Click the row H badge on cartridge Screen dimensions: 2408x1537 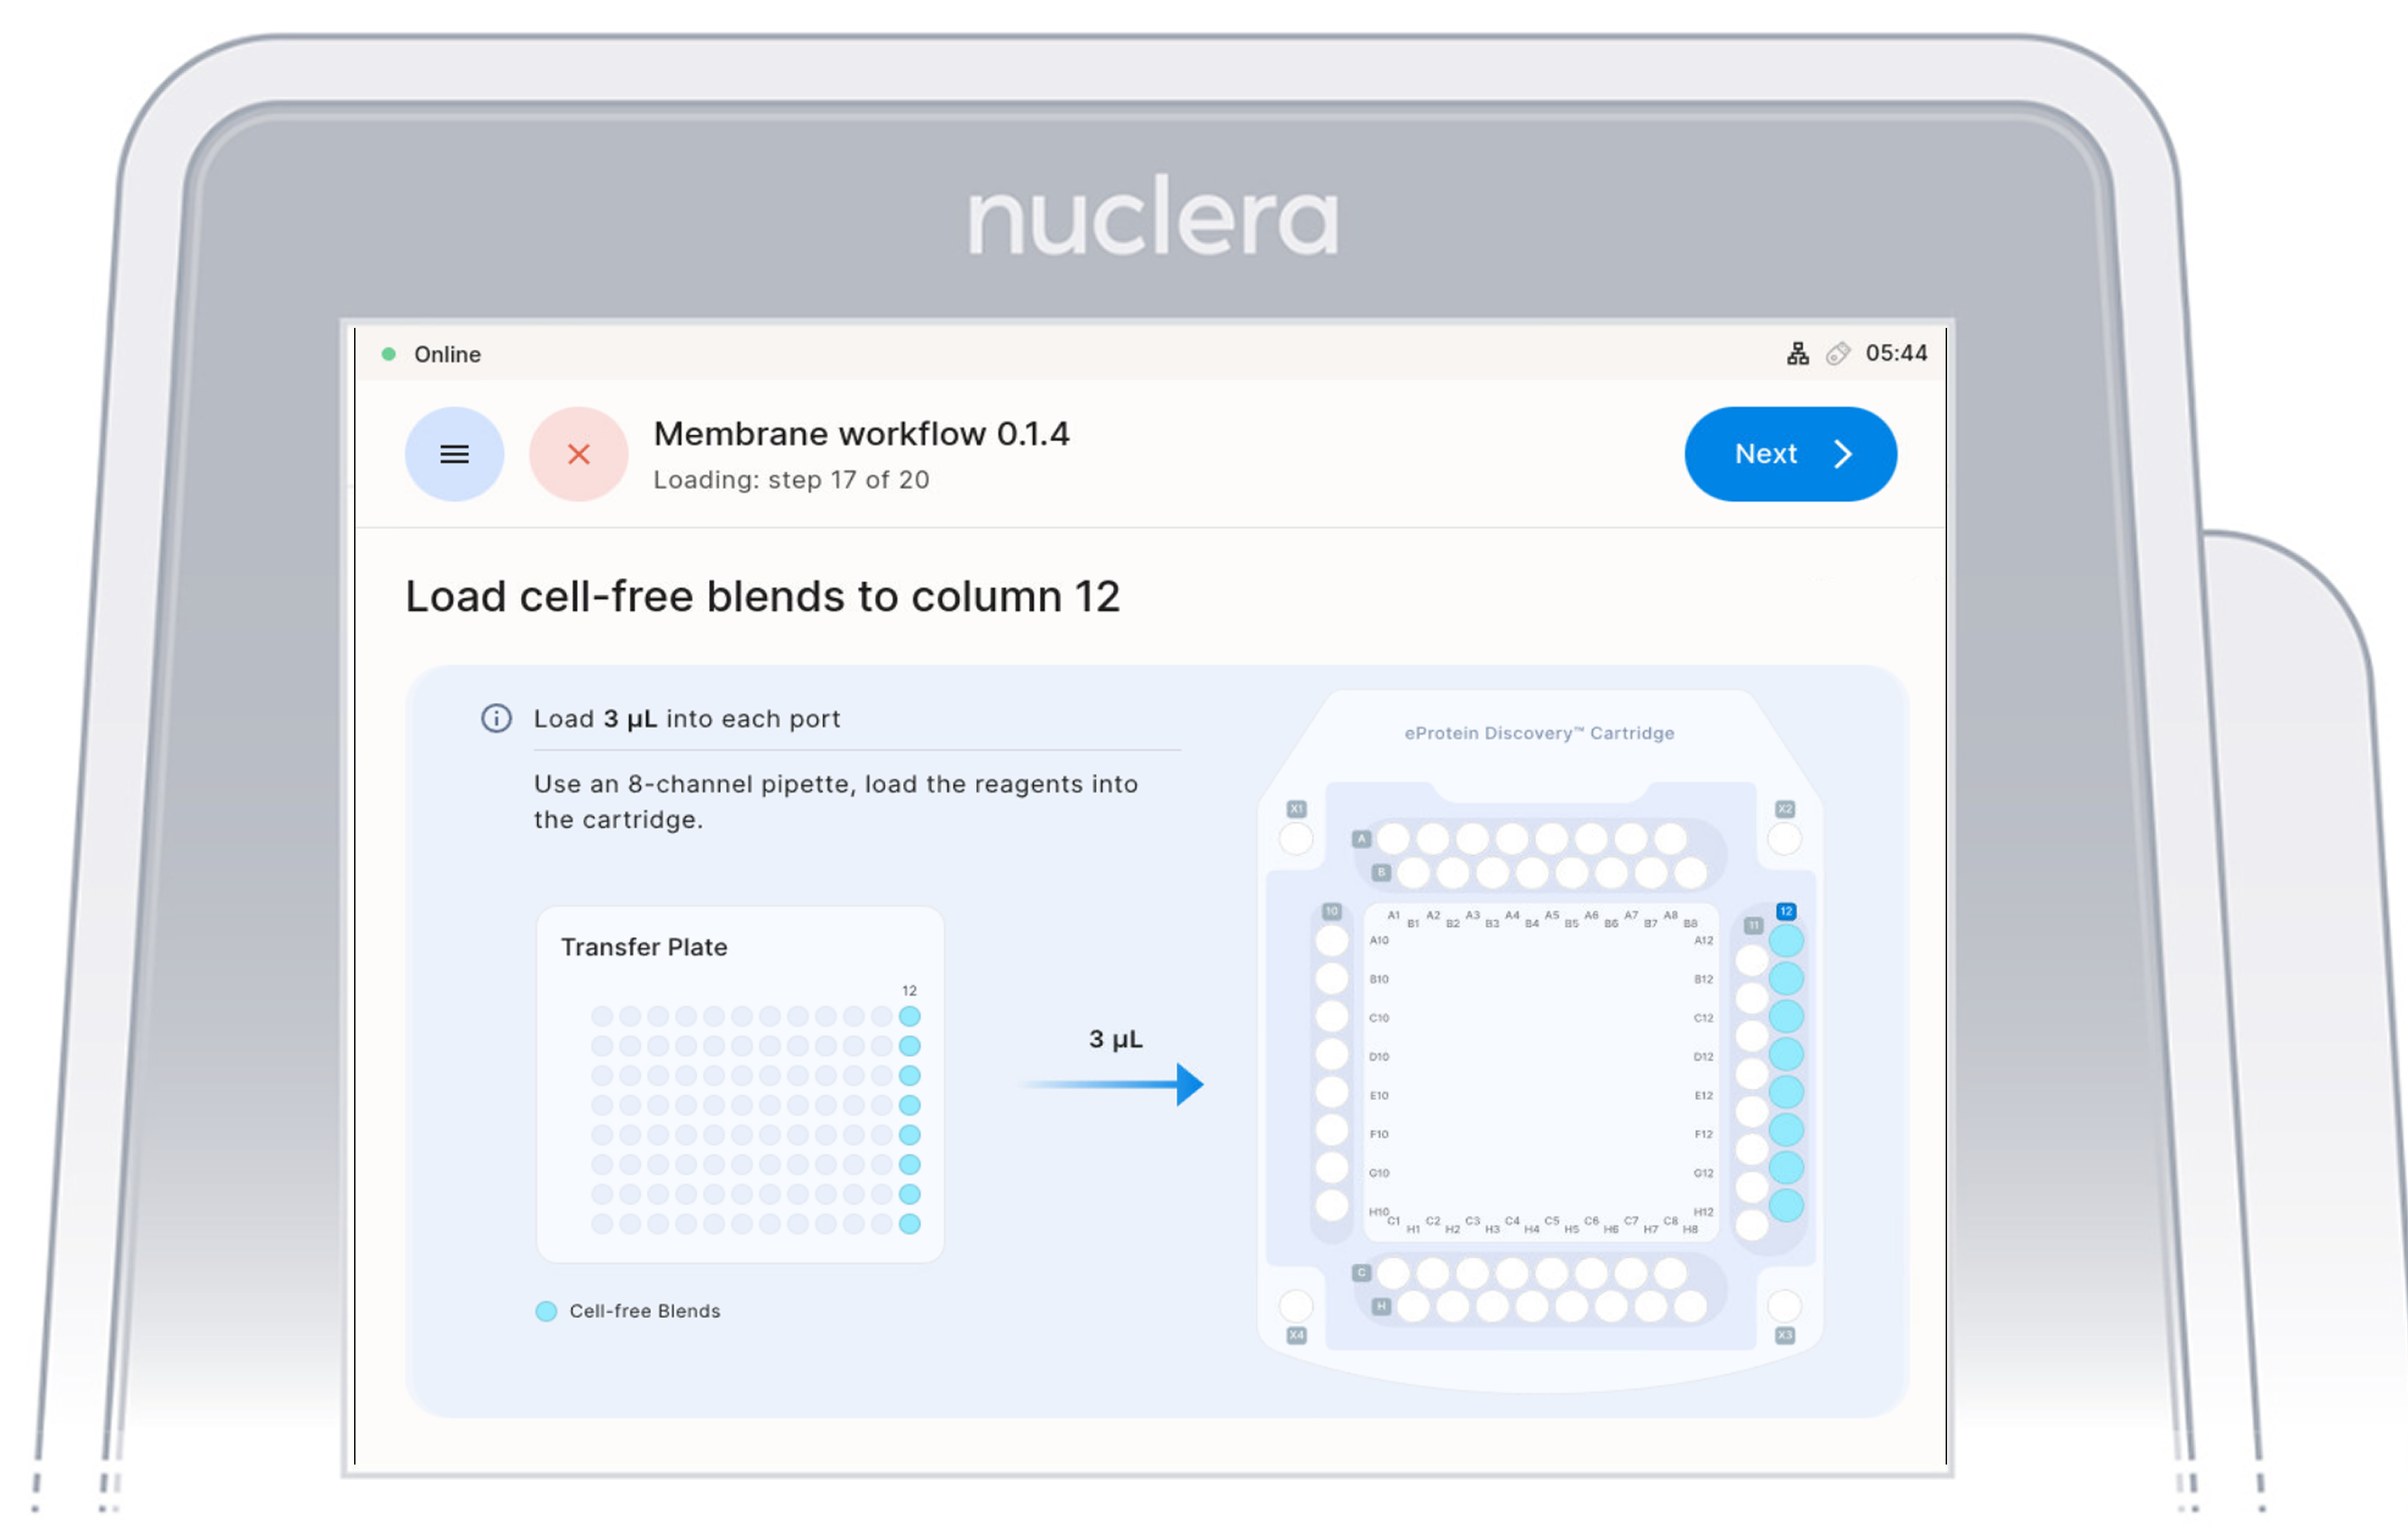(1381, 1306)
